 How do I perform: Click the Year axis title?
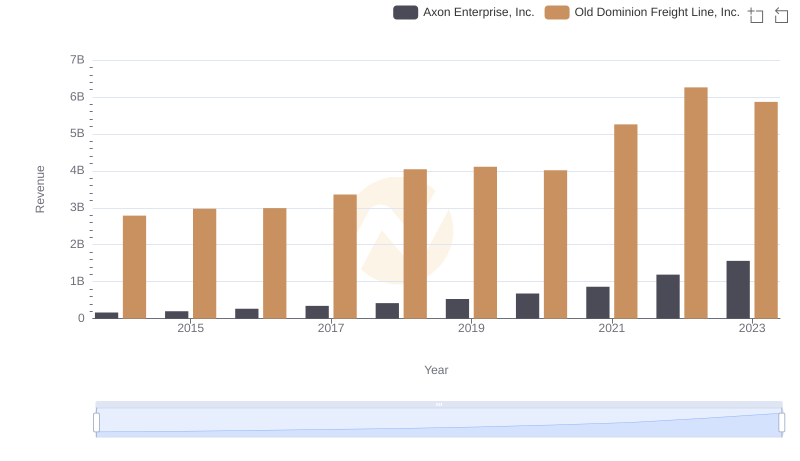coord(436,370)
